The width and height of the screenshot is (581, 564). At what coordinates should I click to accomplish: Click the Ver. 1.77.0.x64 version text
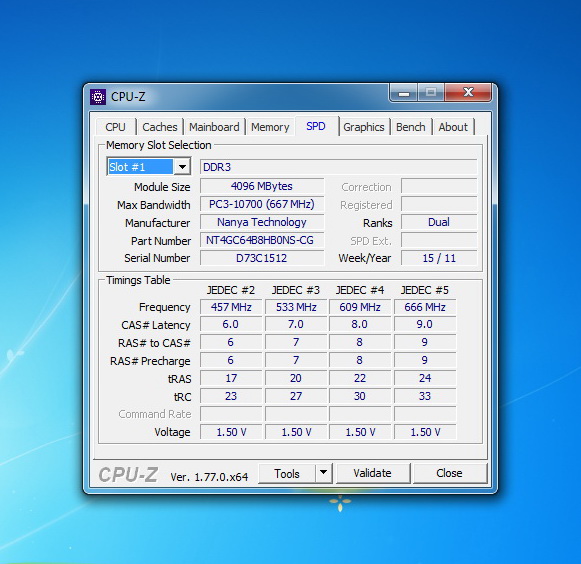tap(209, 477)
